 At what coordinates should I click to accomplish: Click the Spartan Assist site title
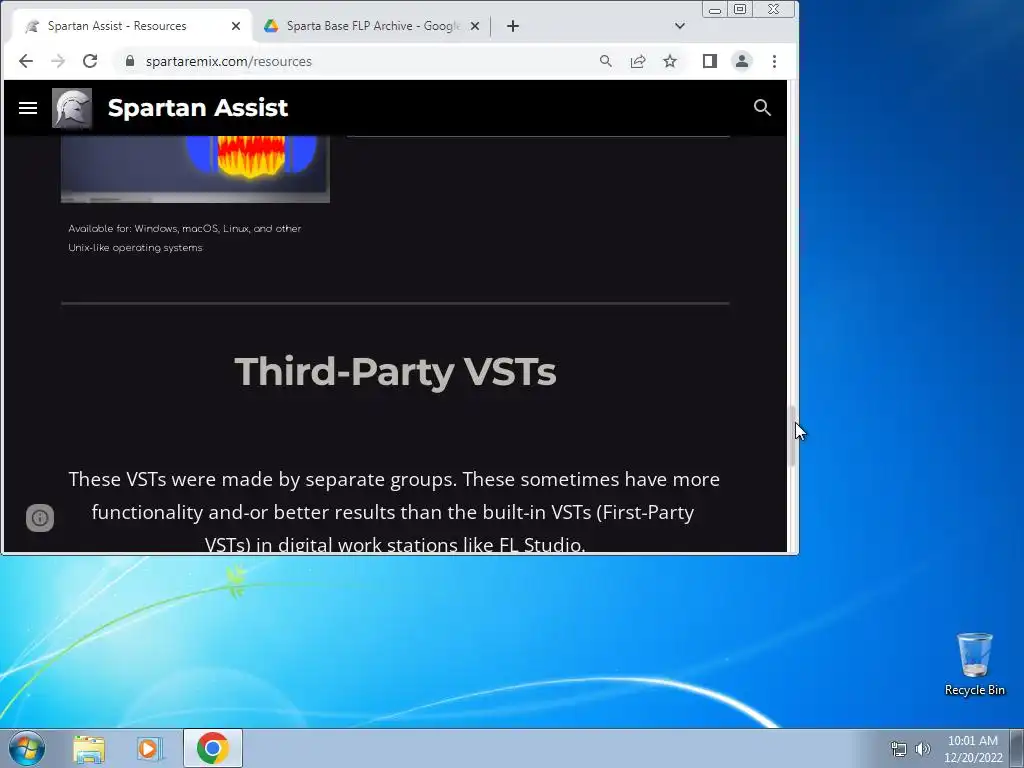point(197,108)
